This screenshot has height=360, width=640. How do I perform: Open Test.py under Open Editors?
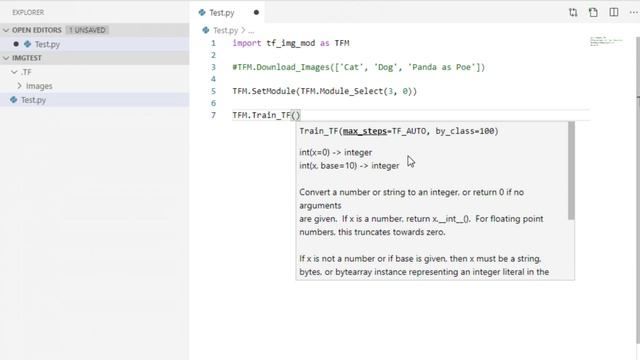coord(94,44)
